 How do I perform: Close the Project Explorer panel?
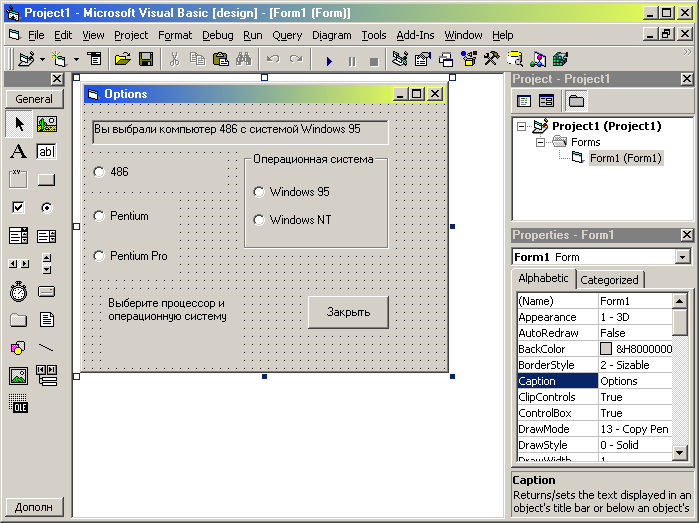tap(687, 79)
